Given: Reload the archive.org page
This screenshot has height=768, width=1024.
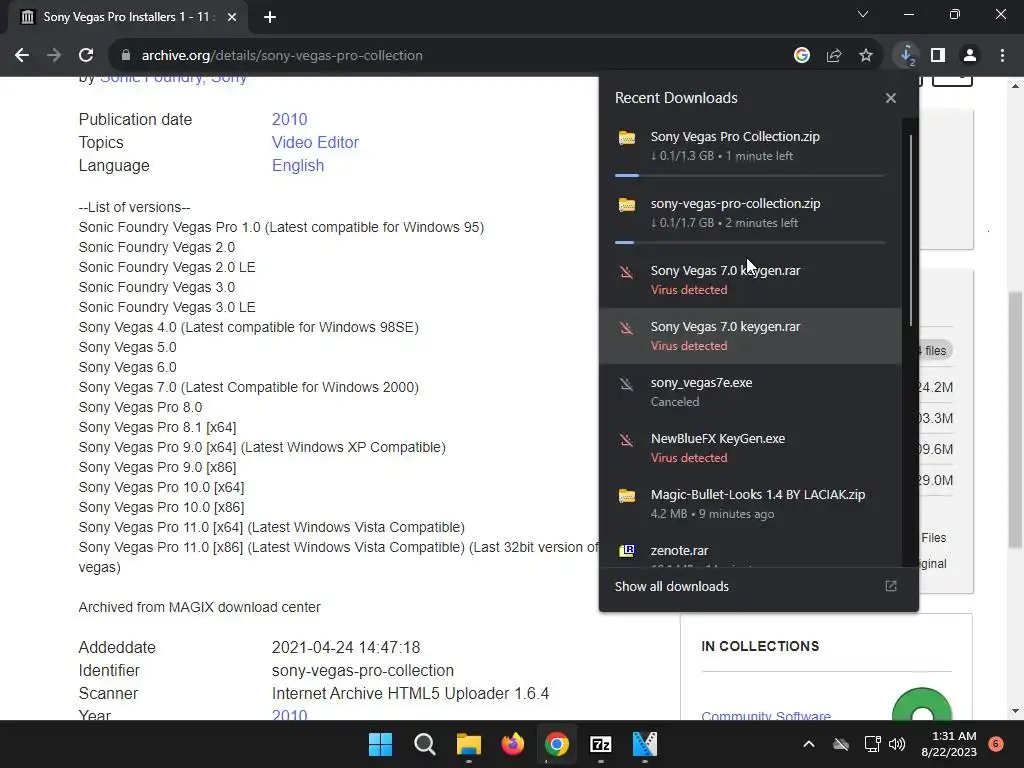Looking at the screenshot, I should click(86, 56).
